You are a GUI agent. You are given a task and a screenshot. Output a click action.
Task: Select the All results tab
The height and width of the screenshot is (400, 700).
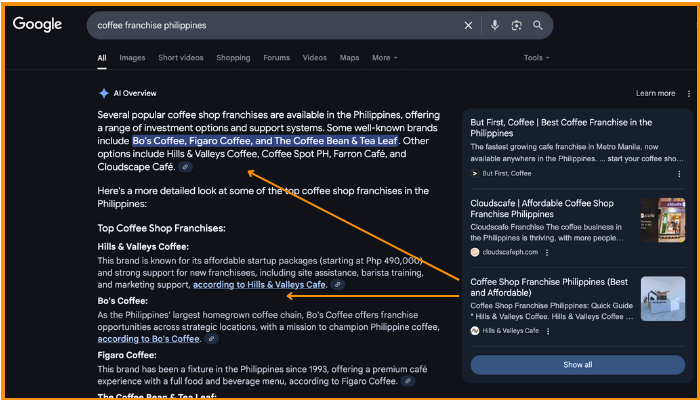coord(102,58)
